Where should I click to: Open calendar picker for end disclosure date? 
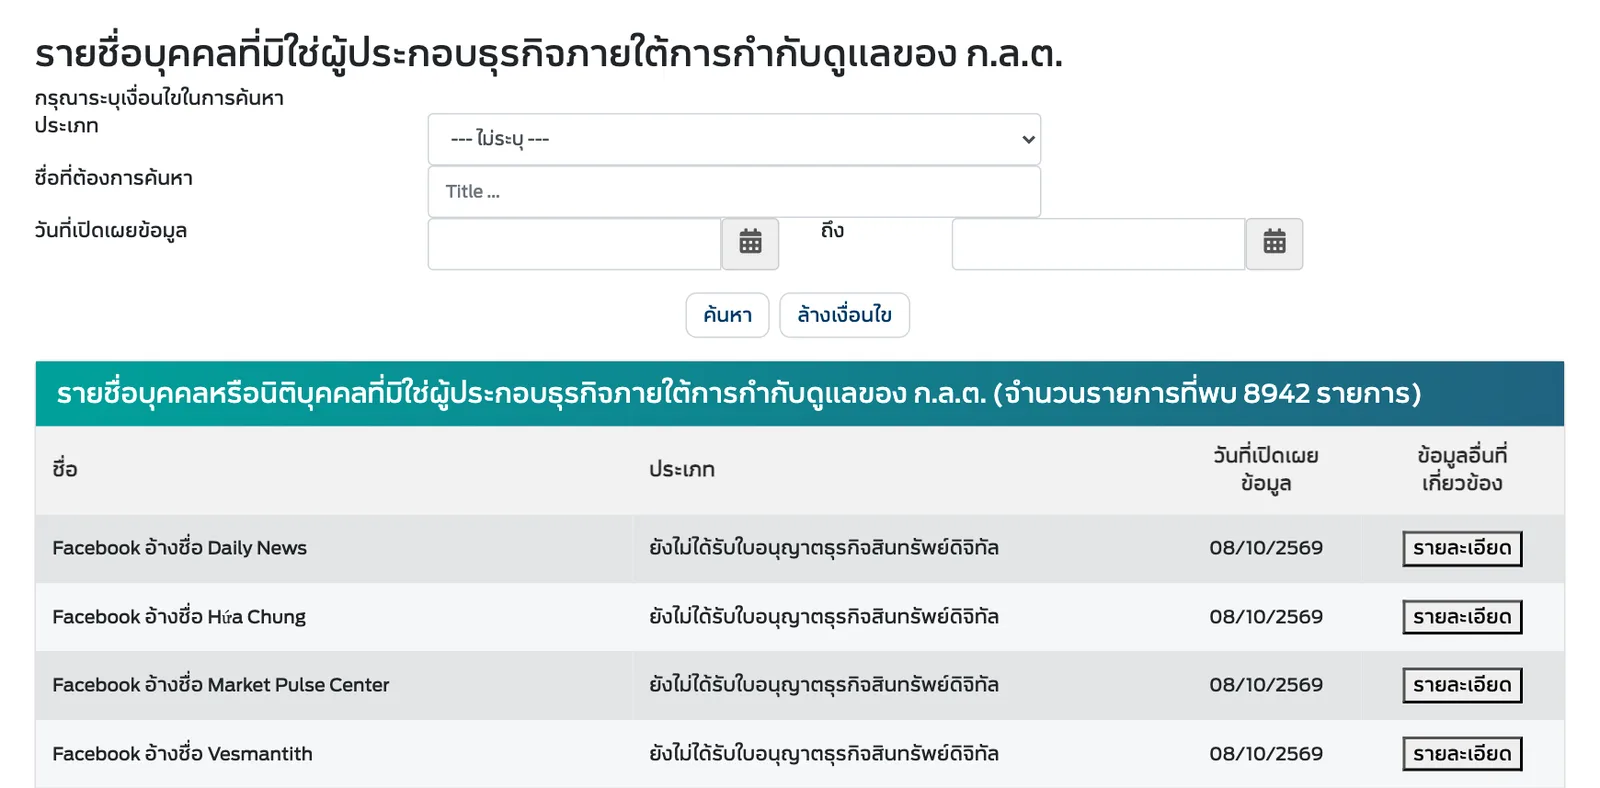(1274, 243)
